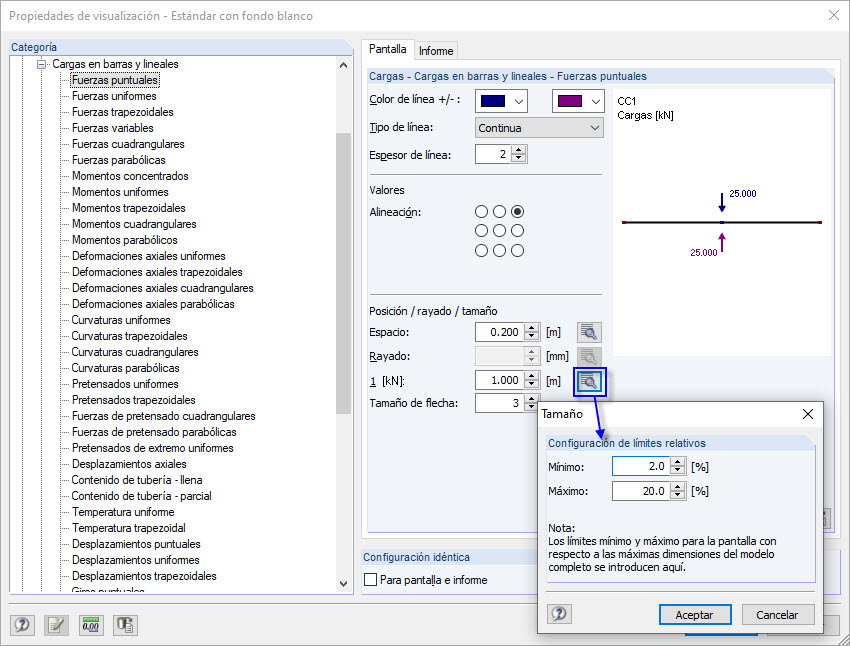This screenshot has height=646, width=850.
Task: Click the disabled Rayado magnifier icon
Action: (589, 356)
